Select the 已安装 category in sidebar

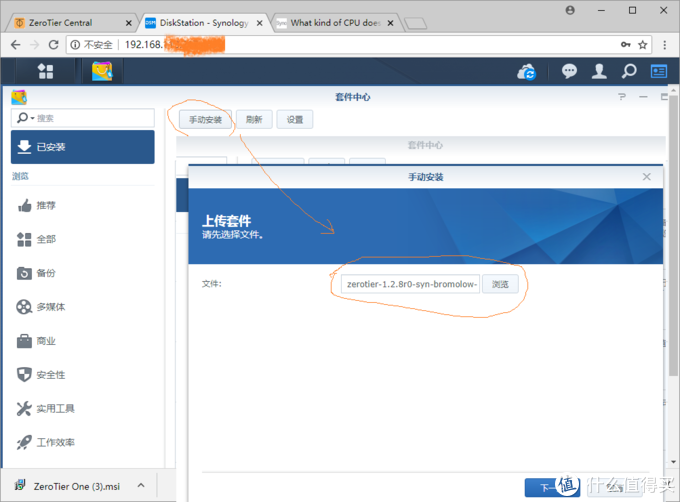(x=83, y=147)
